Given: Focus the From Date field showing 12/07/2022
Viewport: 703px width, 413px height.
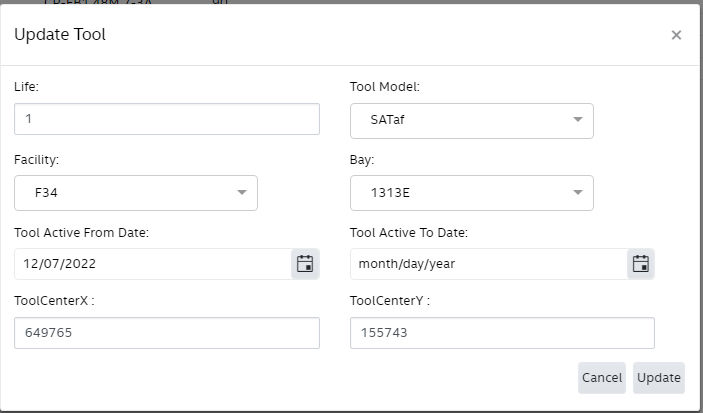Looking at the screenshot, I should click(x=152, y=264).
